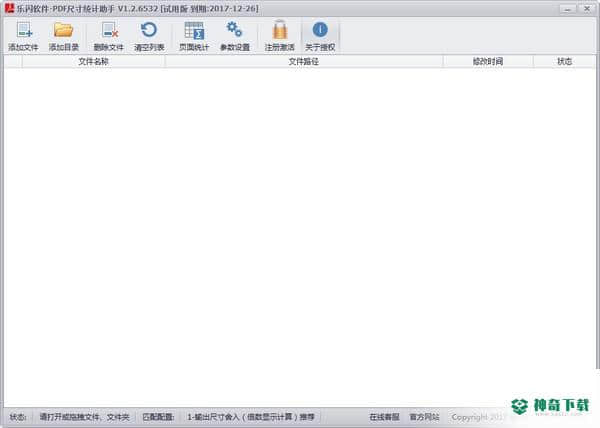Run 页面统计 page statistics
Image resolution: width=600 pixels, height=428 pixels.
click(x=194, y=36)
